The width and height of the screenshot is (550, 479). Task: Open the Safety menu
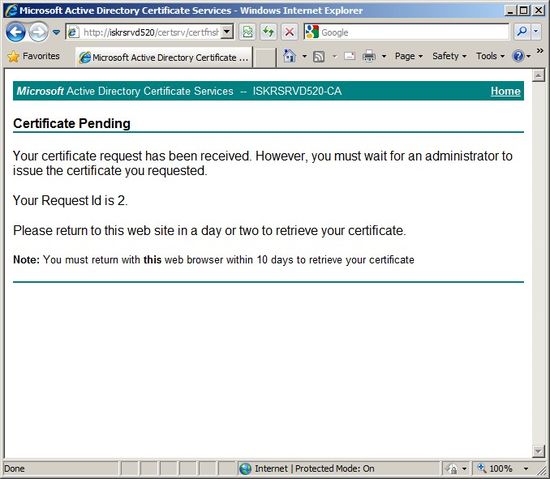(449, 56)
